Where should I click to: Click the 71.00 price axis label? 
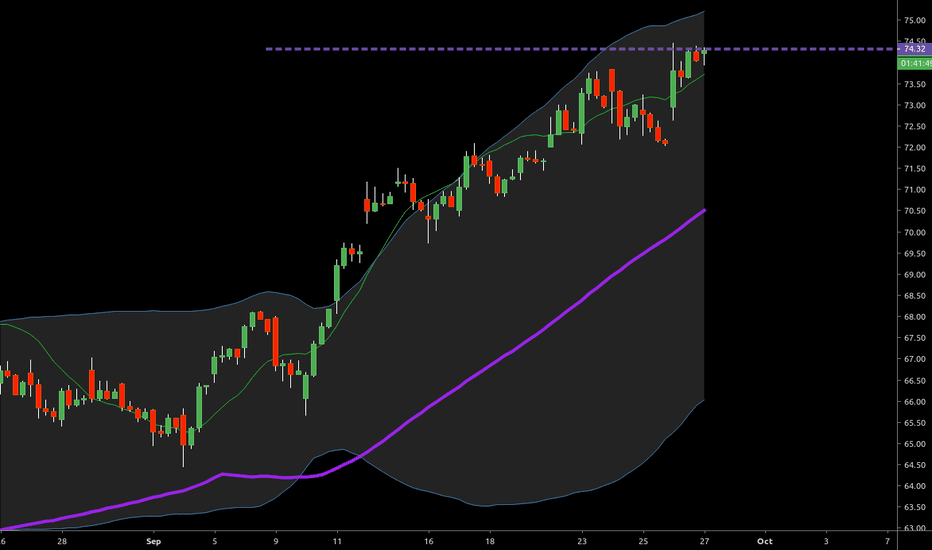914,190
